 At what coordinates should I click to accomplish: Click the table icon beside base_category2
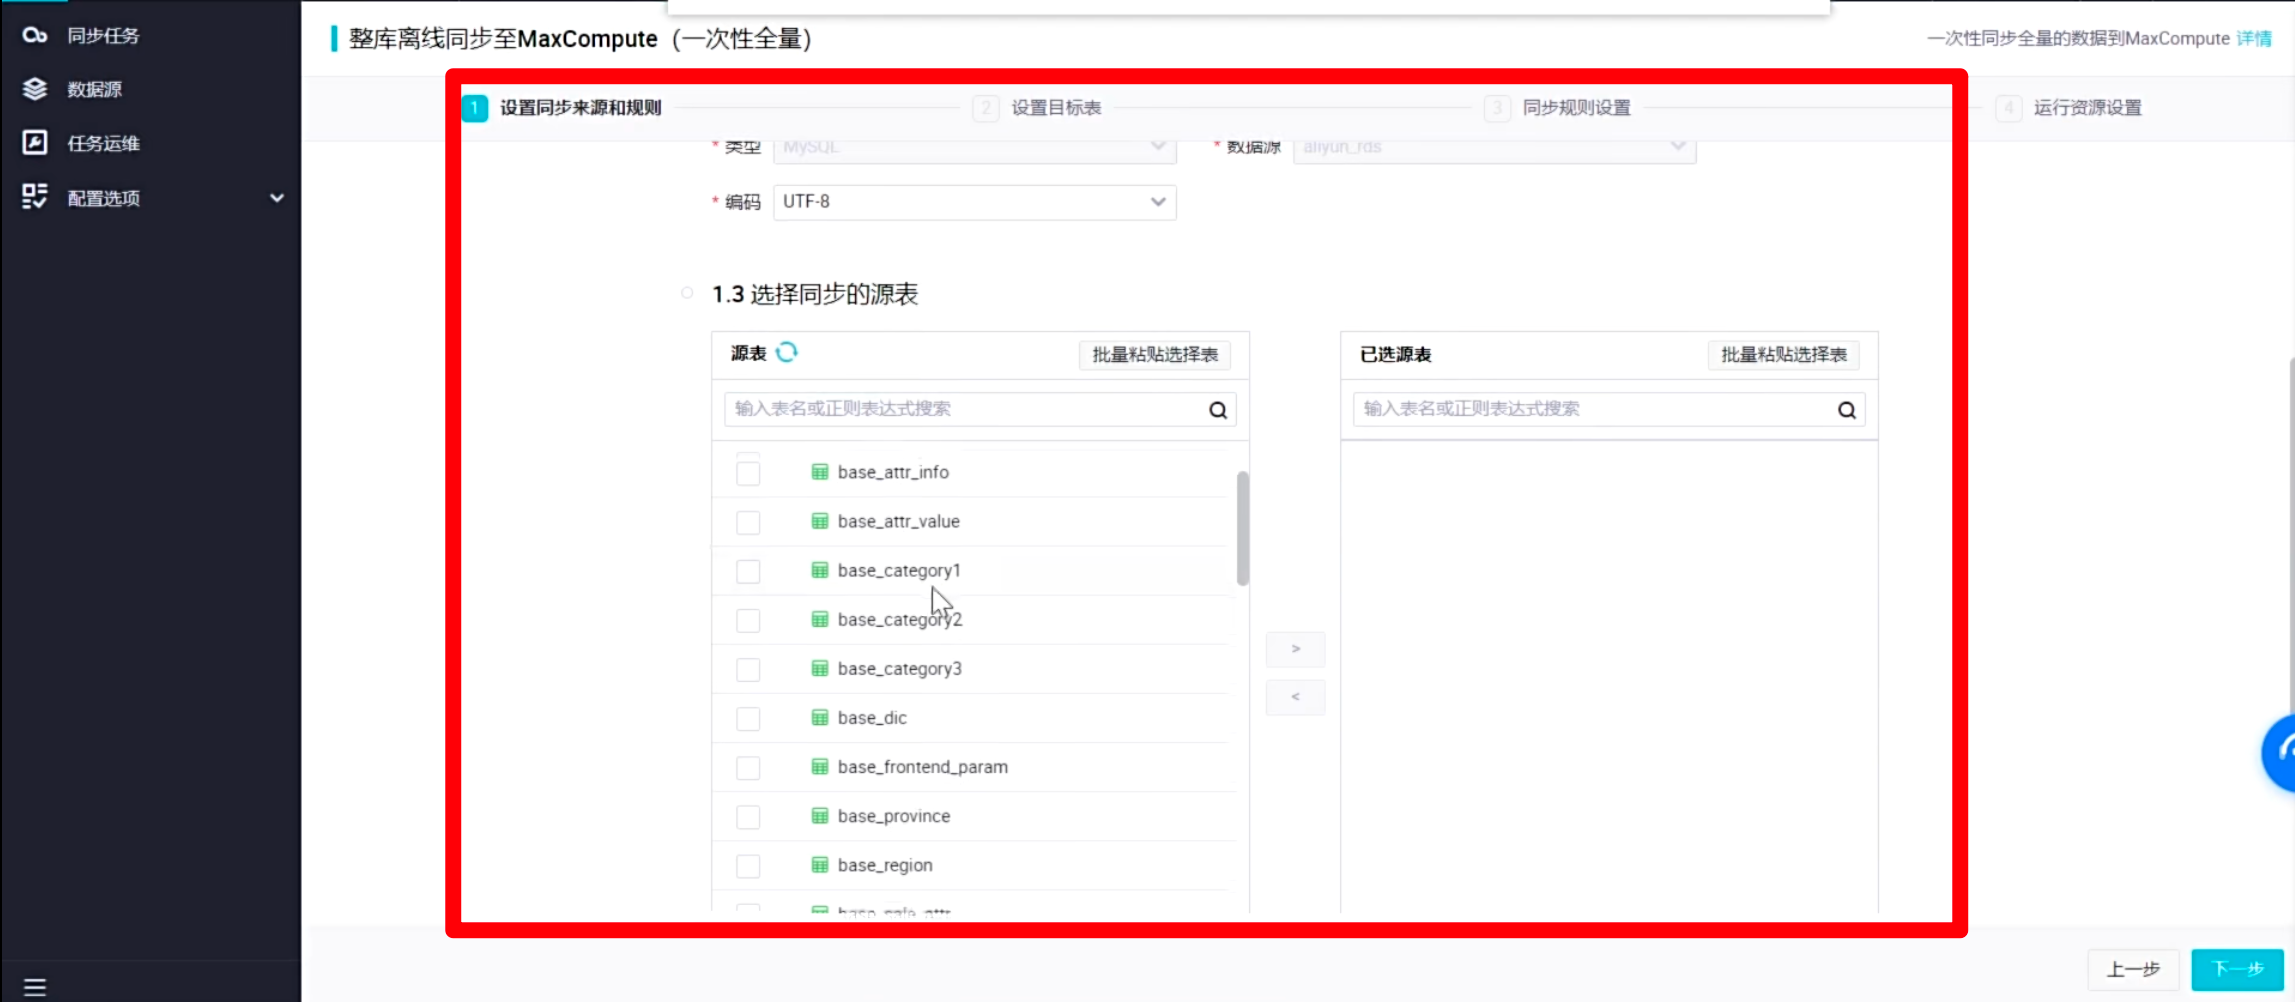(x=820, y=619)
